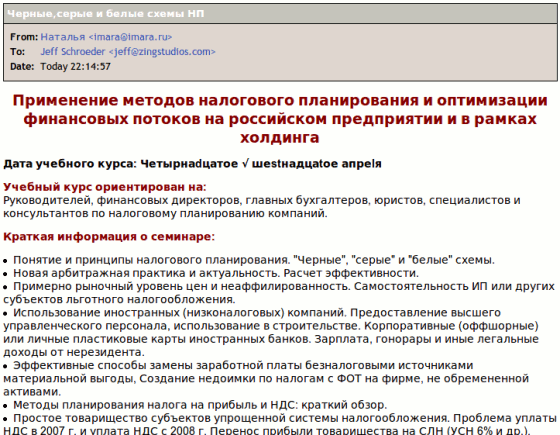
Task: Click the word холдинга in the headline
Action: coord(280,137)
